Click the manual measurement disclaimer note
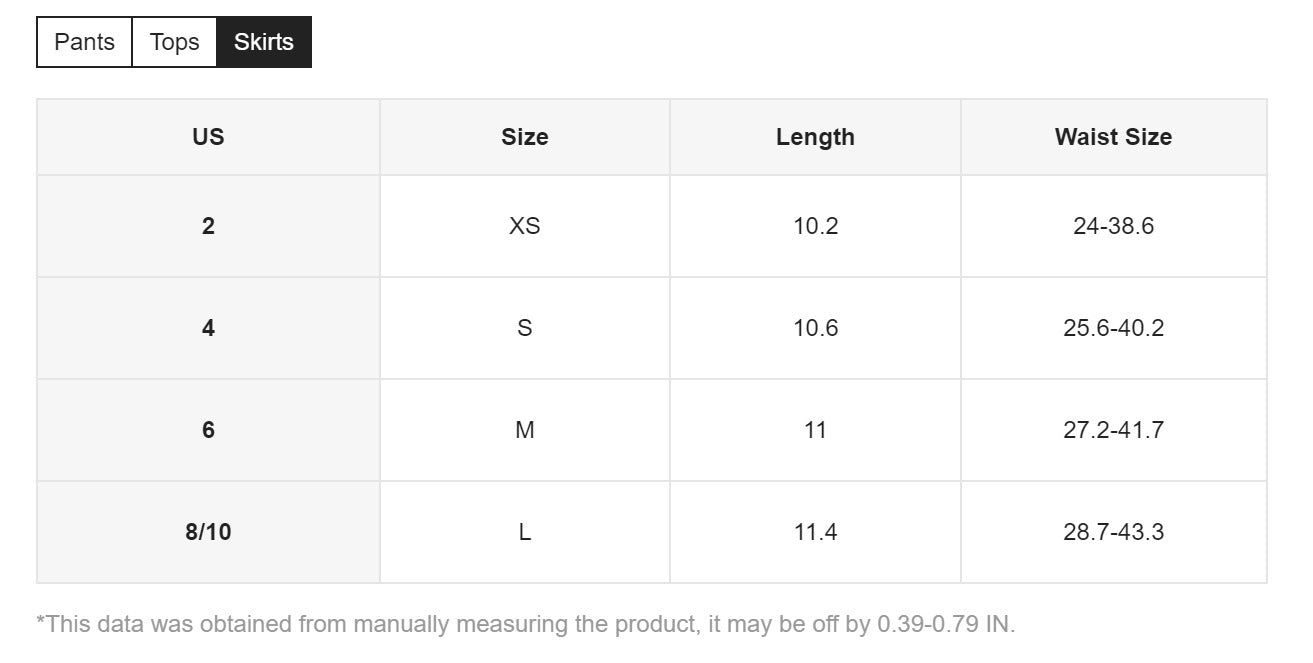 (526, 625)
